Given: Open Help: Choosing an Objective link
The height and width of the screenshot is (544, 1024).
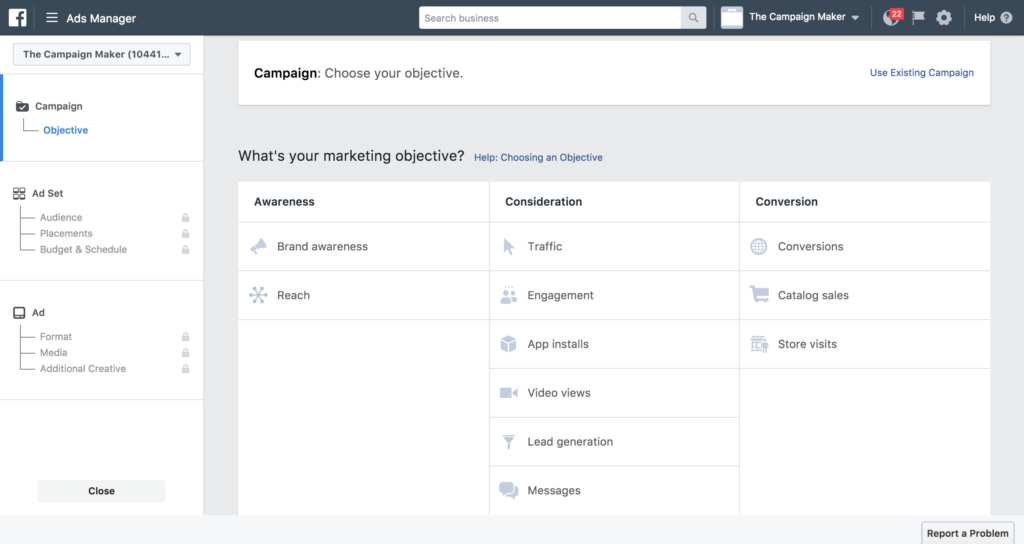Looking at the screenshot, I should (538, 157).
